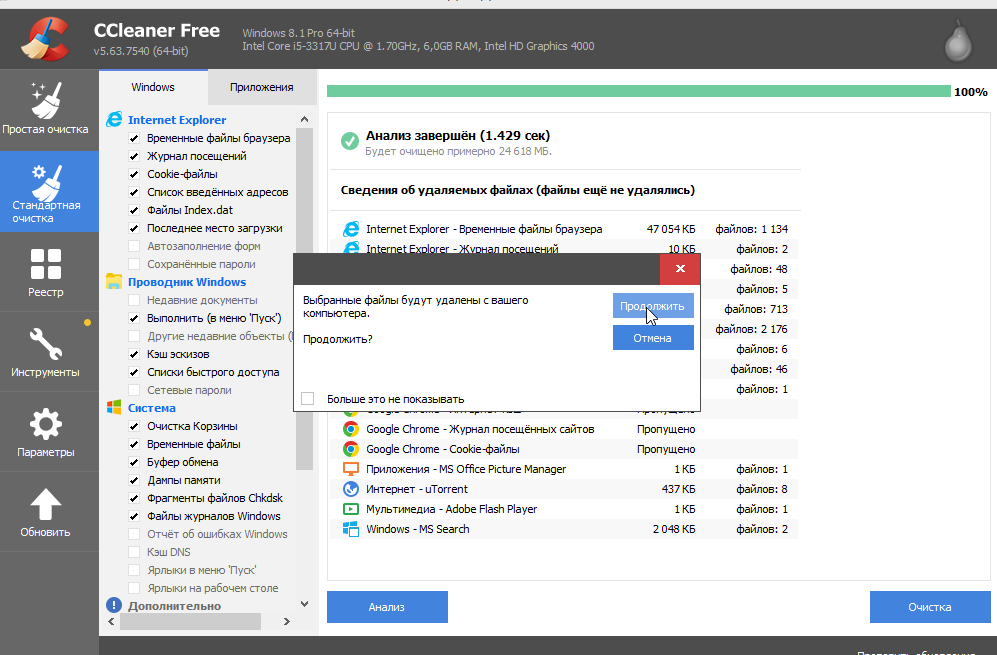Click Продолжить button in dialog

(x=653, y=306)
